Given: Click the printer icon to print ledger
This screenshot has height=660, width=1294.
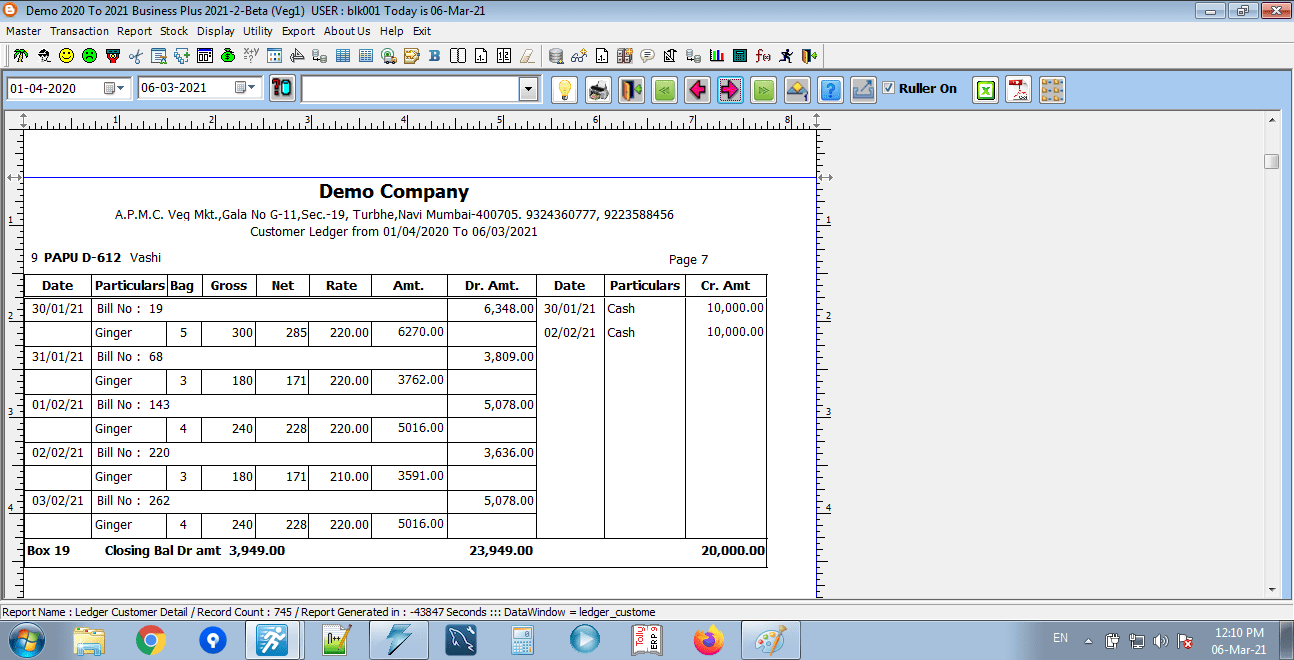Looking at the screenshot, I should [x=598, y=90].
